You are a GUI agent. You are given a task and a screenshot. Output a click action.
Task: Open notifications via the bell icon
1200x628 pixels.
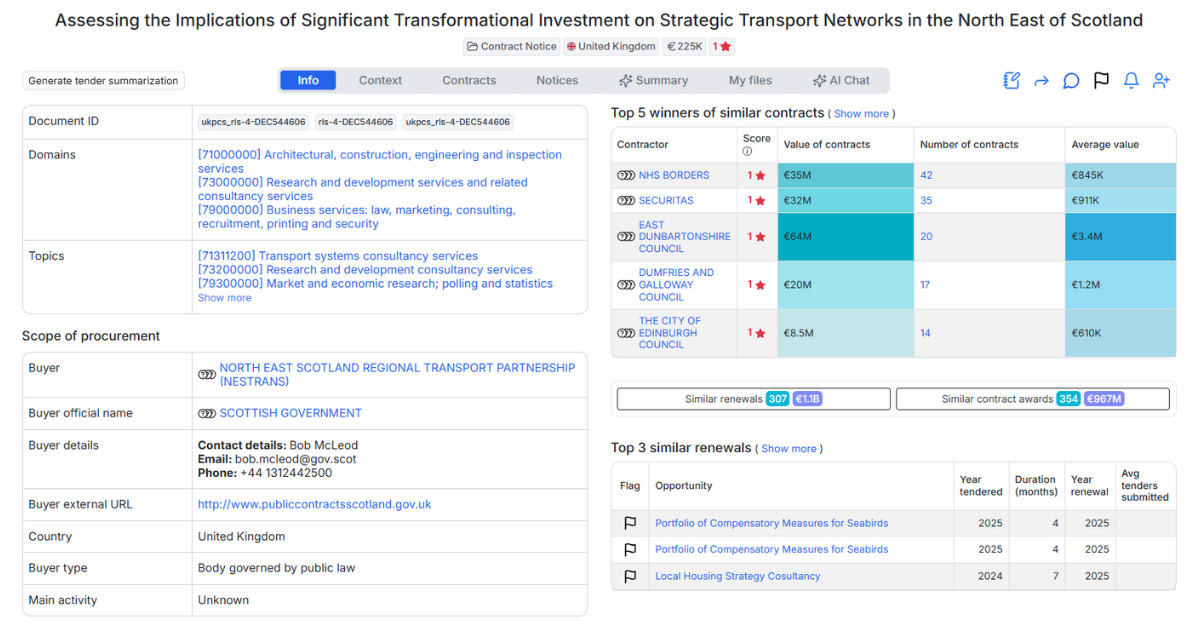tap(1131, 81)
